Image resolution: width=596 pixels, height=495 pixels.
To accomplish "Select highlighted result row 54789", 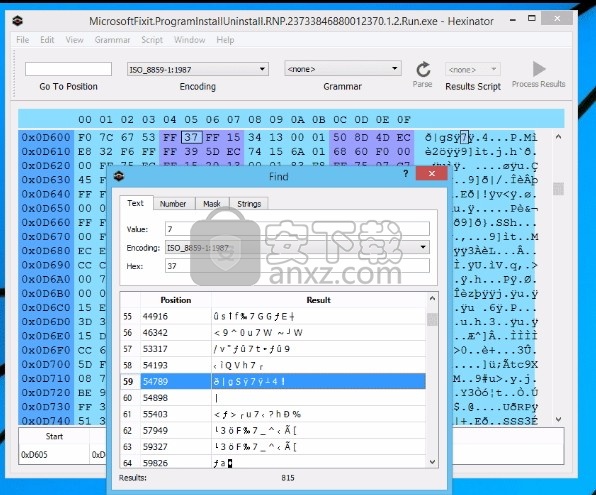I will pyautogui.click(x=273, y=381).
